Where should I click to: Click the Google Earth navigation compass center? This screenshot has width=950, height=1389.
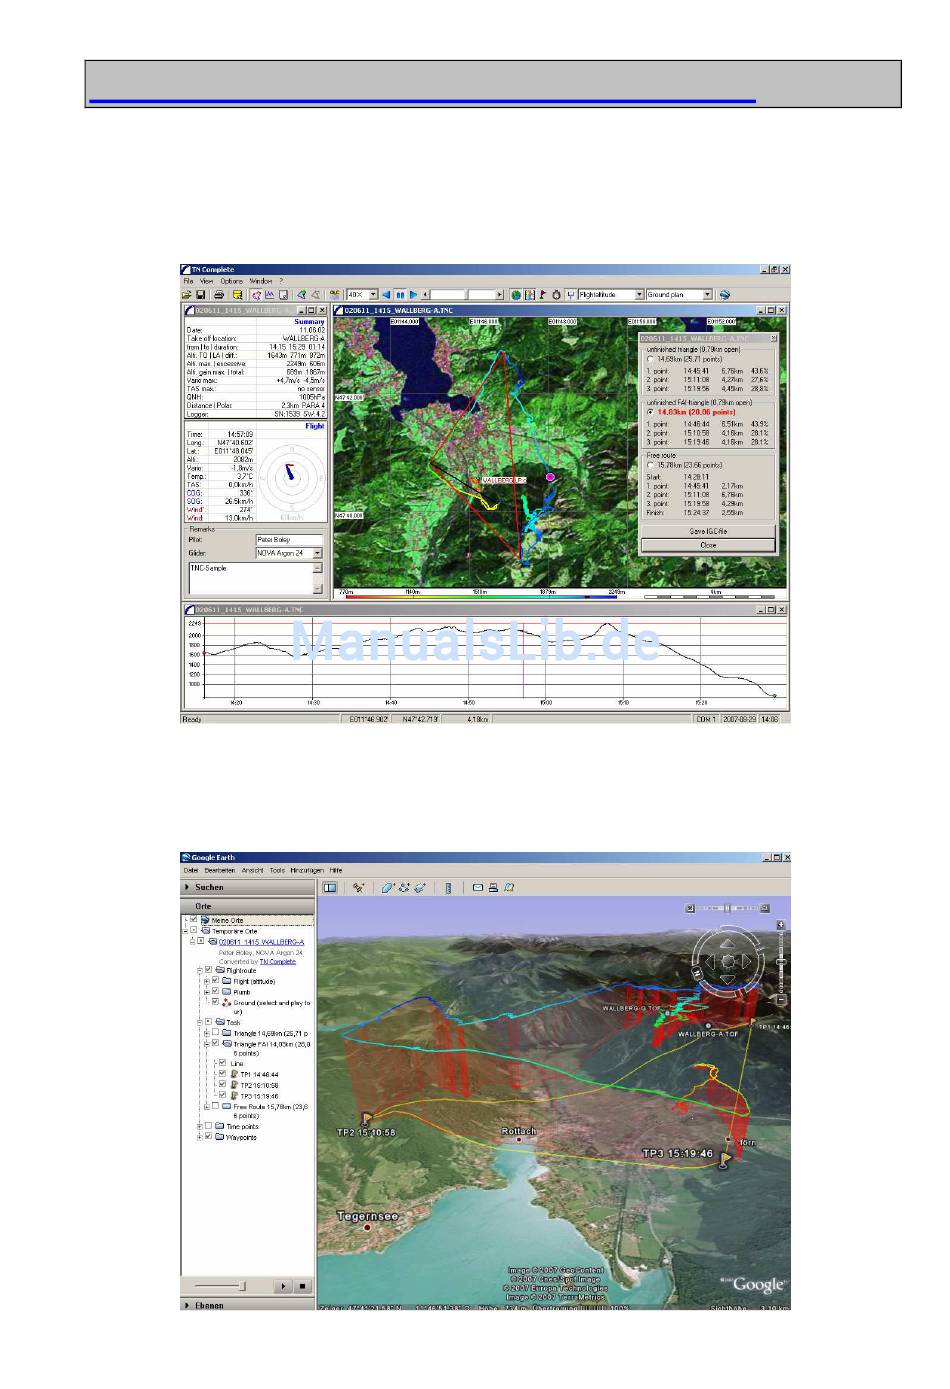tap(727, 962)
